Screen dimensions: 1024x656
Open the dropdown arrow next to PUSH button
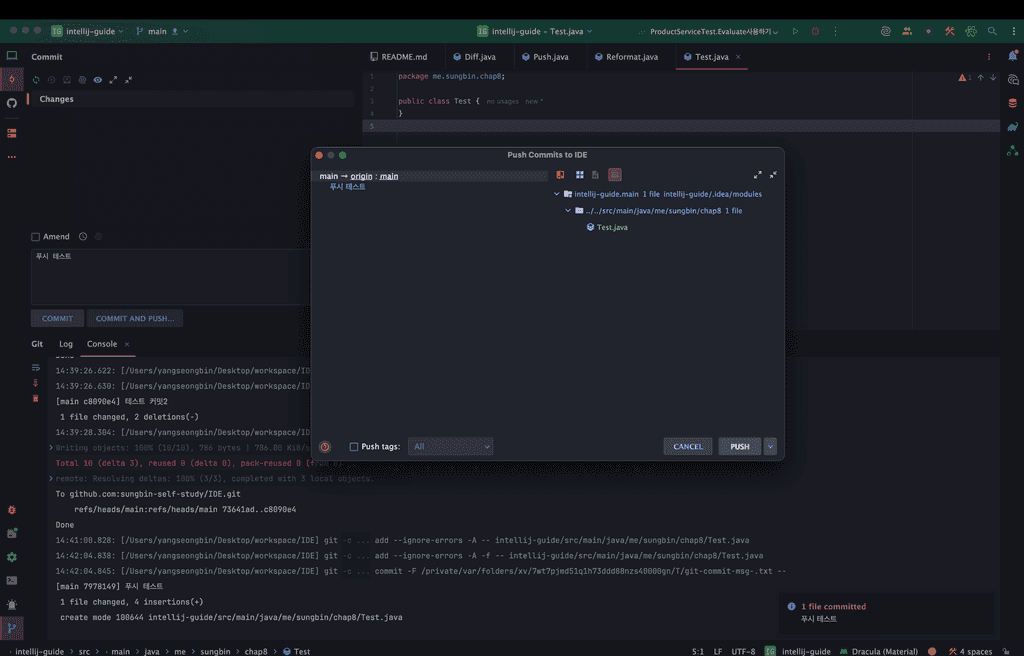coord(770,447)
